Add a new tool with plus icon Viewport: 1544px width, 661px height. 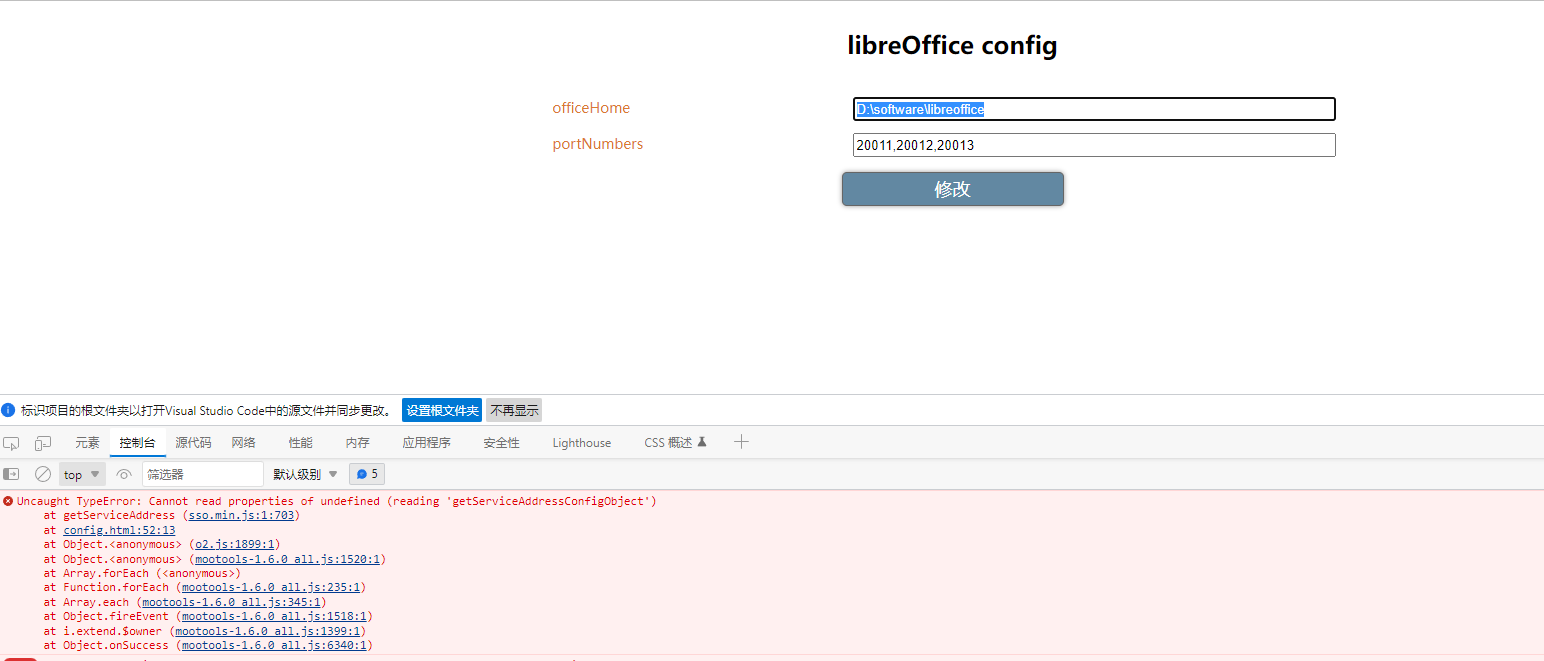pos(741,442)
